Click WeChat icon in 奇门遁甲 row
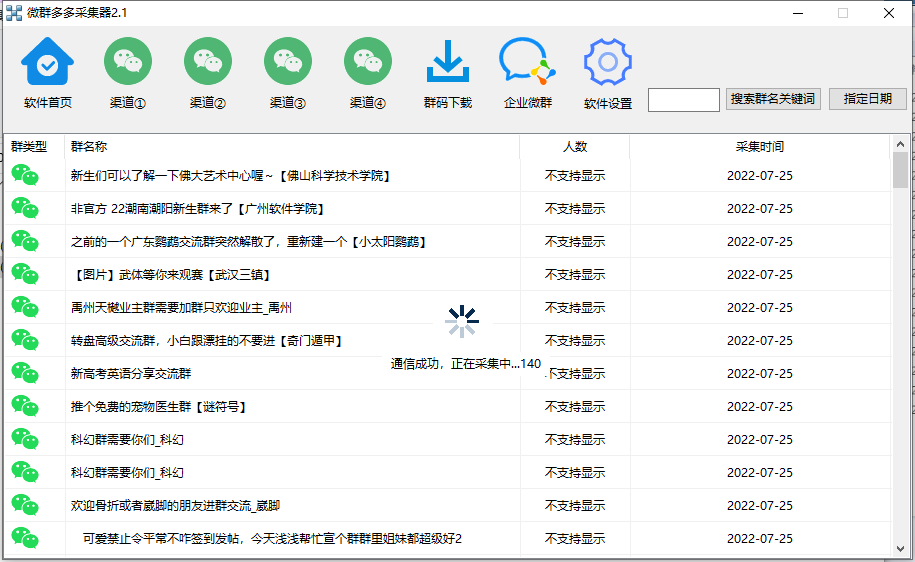The width and height of the screenshot is (915, 562). [x=25, y=340]
